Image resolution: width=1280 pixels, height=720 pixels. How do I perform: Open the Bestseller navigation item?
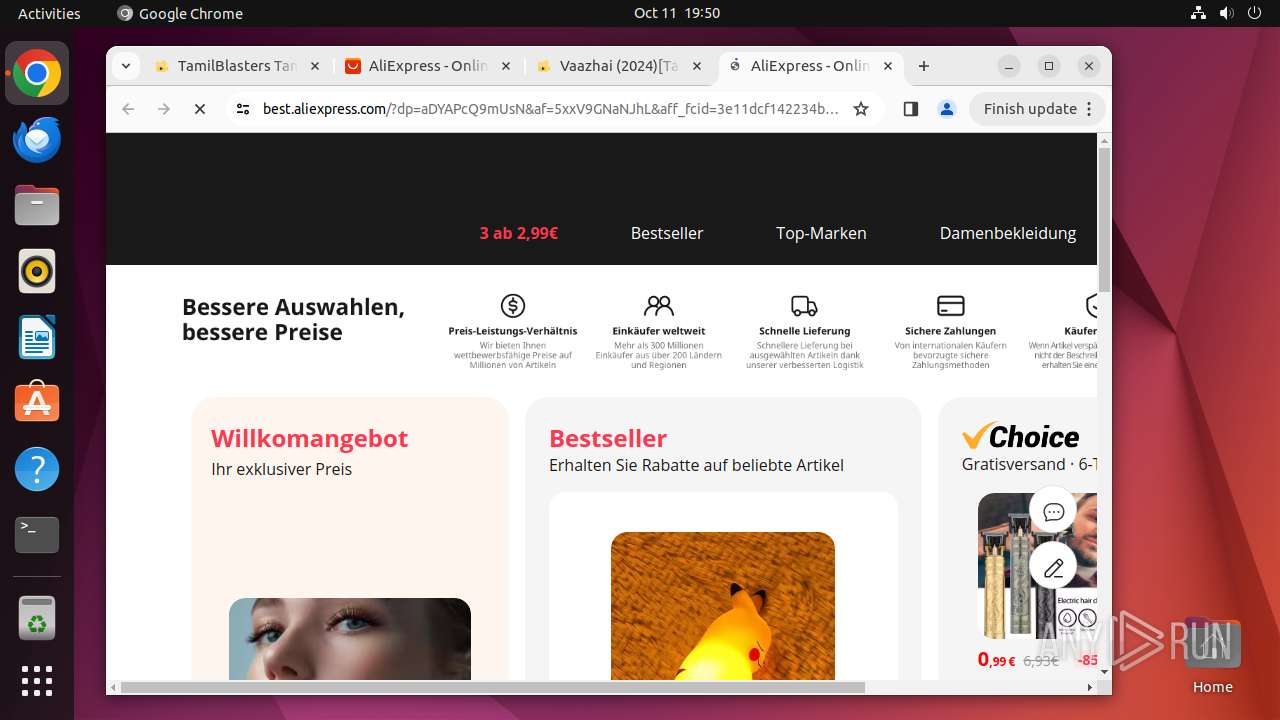667,233
